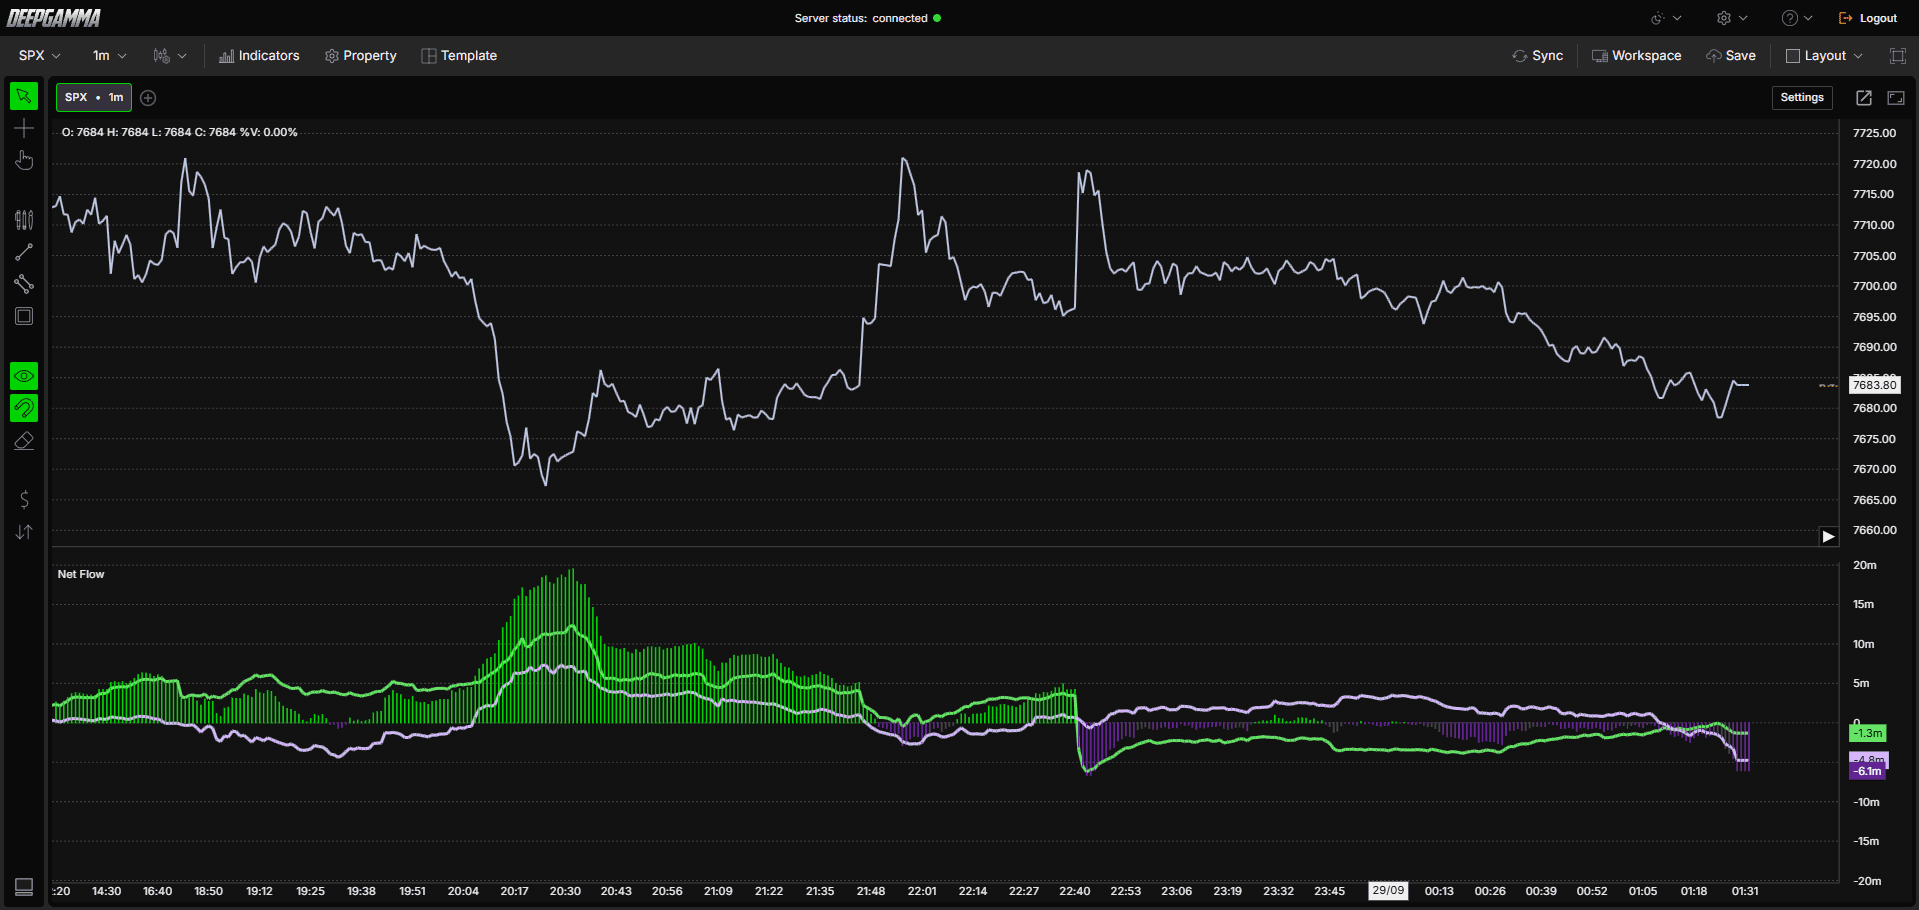Viewport: 1919px width, 910px height.
Task: Click the up-down arrows invert scale icon
Action: [24, 532]
